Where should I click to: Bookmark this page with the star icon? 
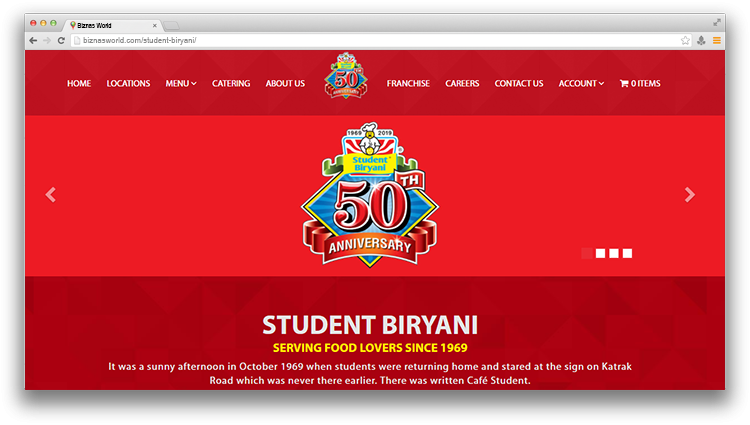685,40
